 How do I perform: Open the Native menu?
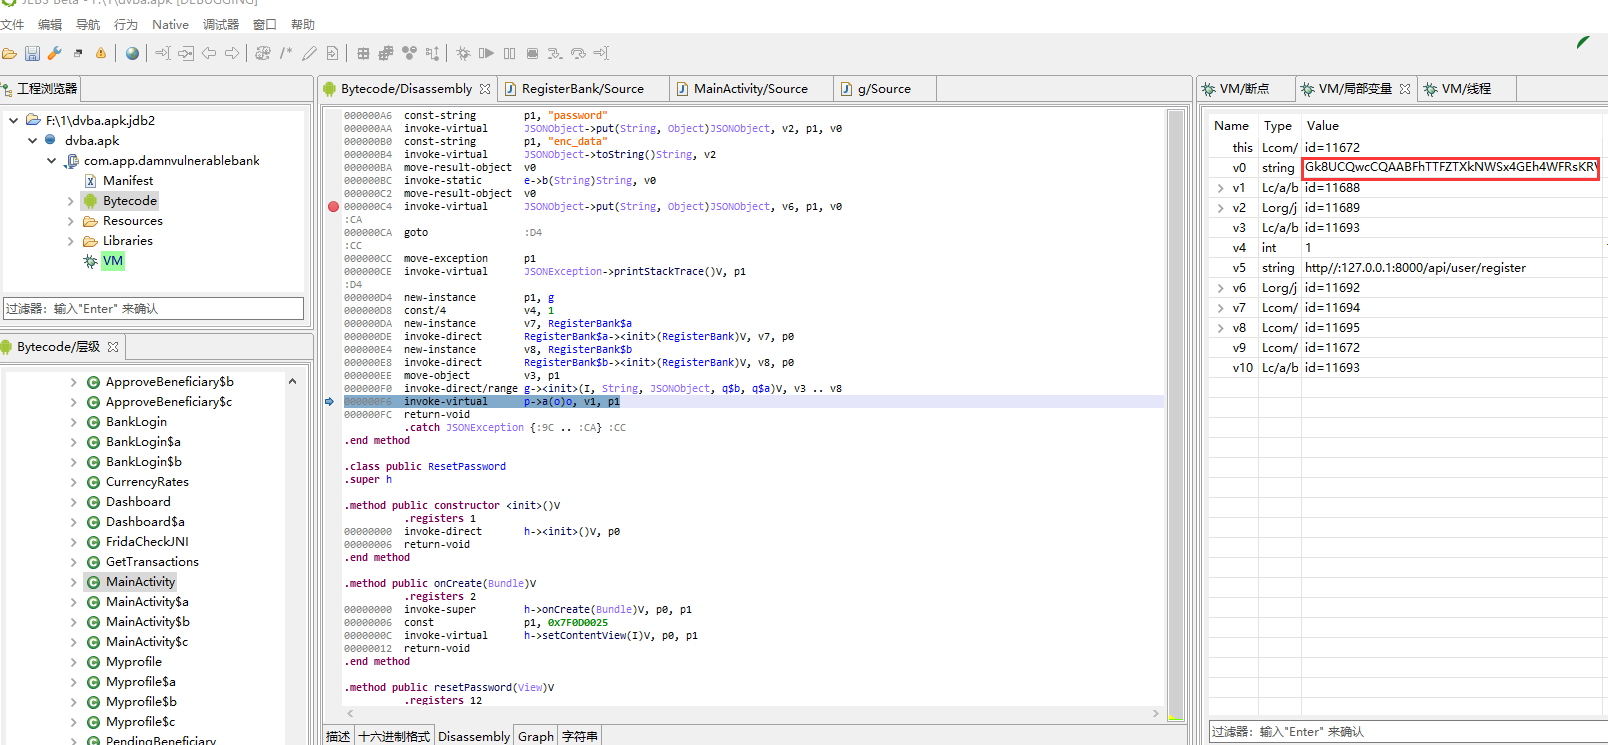[170, 24]
